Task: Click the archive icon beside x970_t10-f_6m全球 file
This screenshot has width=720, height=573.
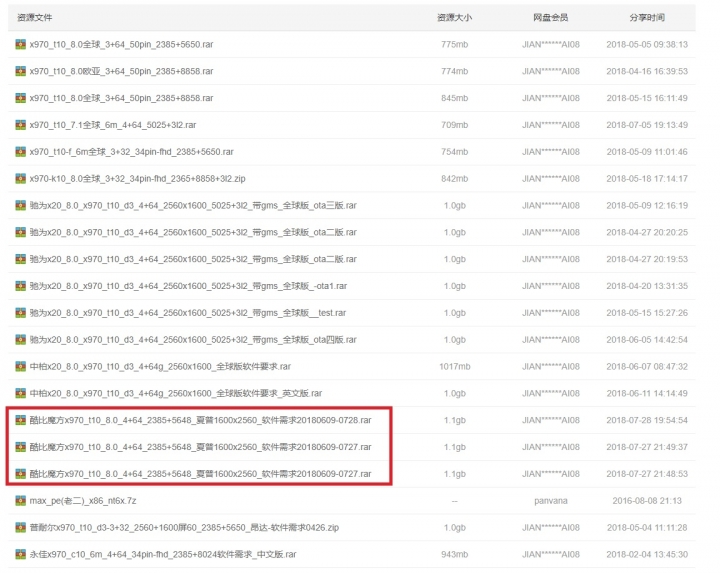Action: tap(20, 152)
